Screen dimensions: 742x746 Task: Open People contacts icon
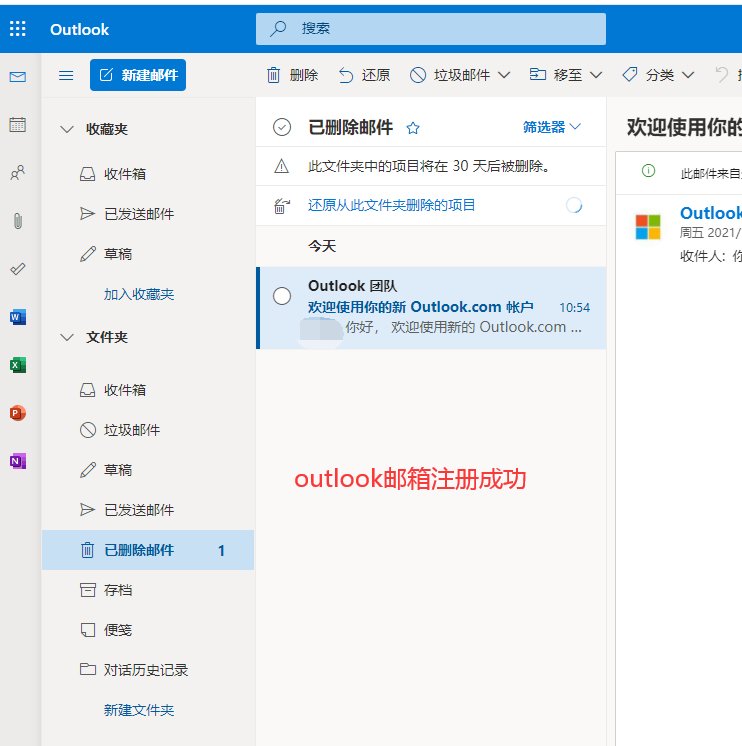pyautogui.click(x=18, y=172)
